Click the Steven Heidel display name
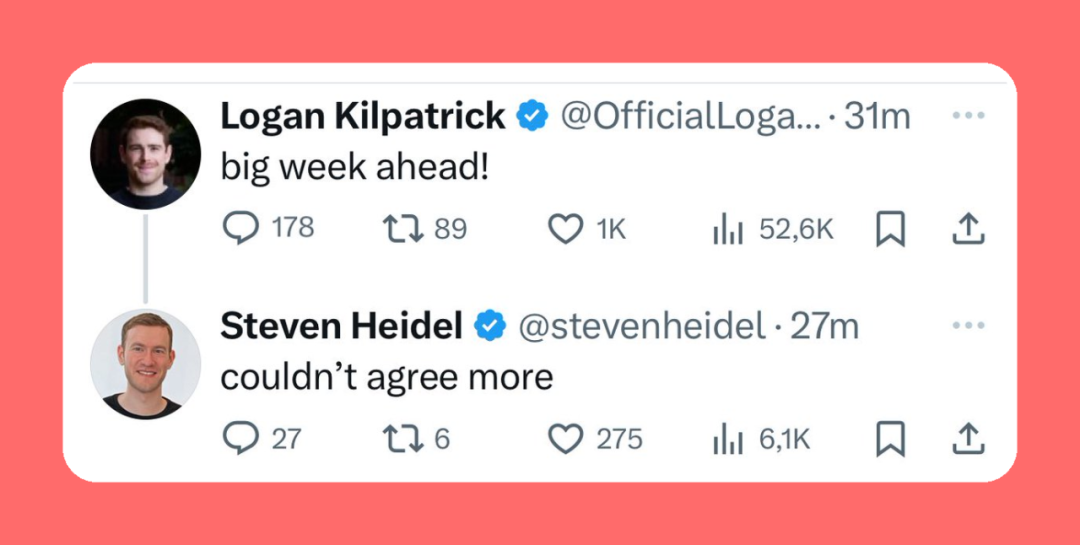The image size is (1080, 545). click(x=341, y=327)
